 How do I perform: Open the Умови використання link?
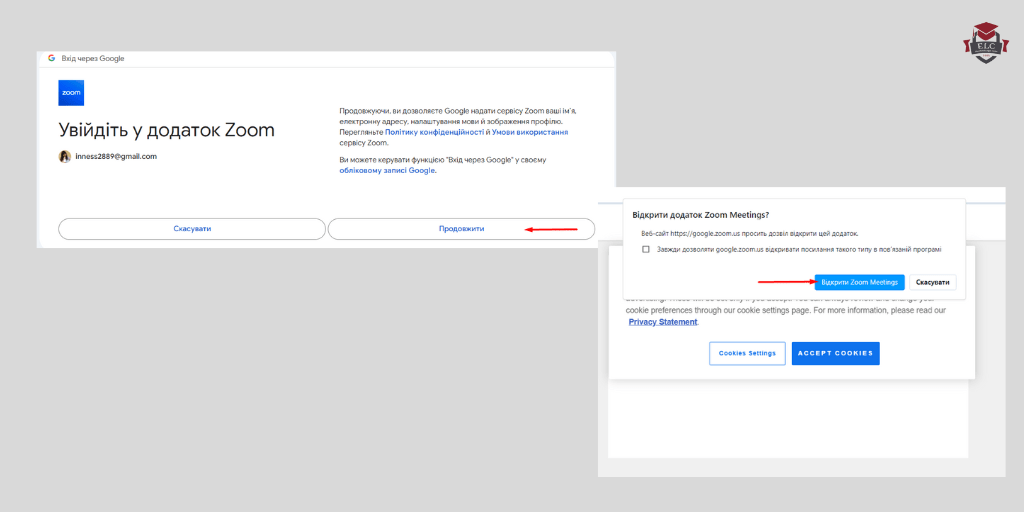pyautogui.click(x=530, y=132)
